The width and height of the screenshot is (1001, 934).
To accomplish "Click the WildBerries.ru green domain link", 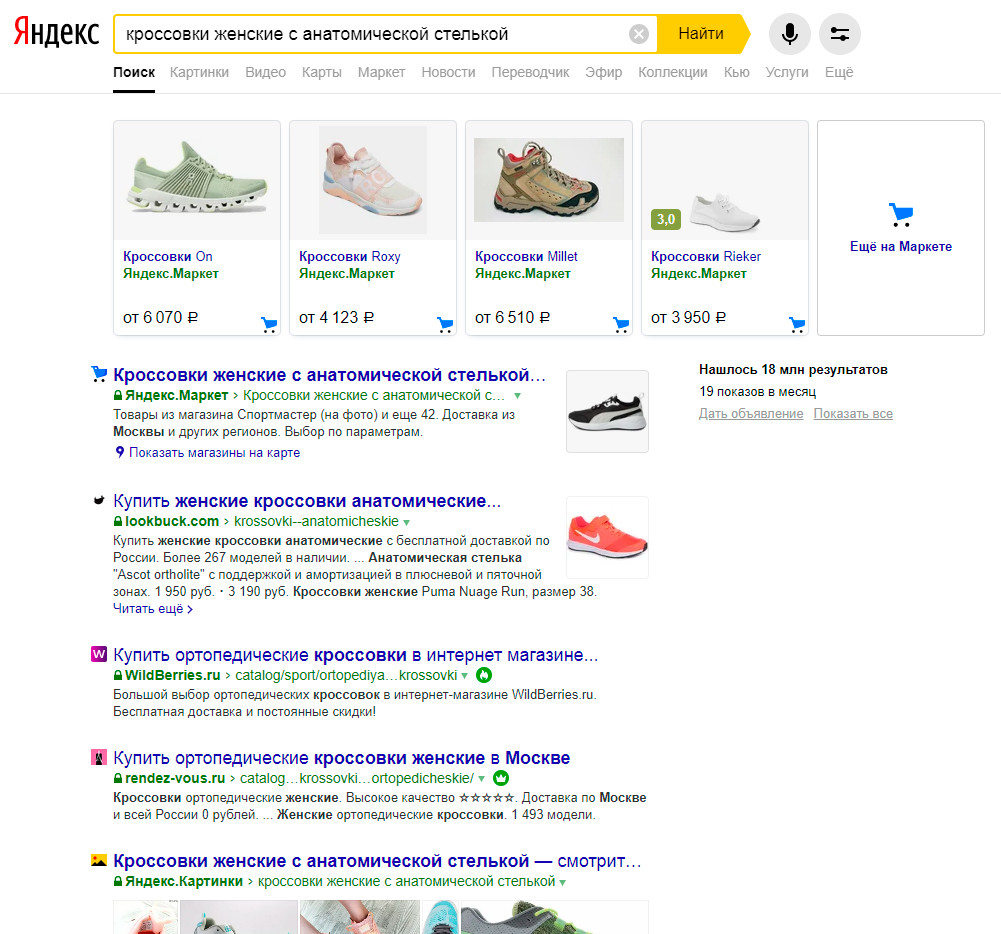I will 172,675.
